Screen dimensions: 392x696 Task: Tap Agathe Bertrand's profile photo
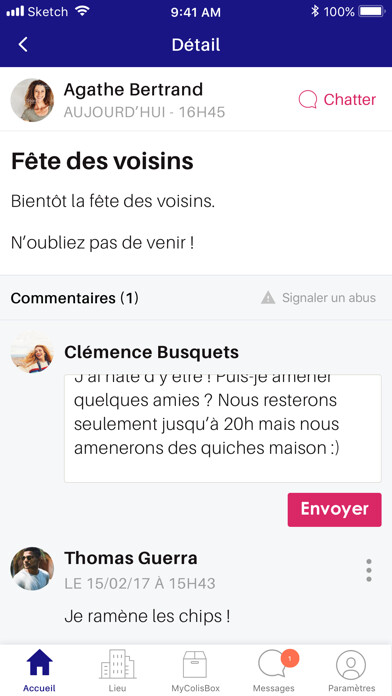(x=32, y=100)
